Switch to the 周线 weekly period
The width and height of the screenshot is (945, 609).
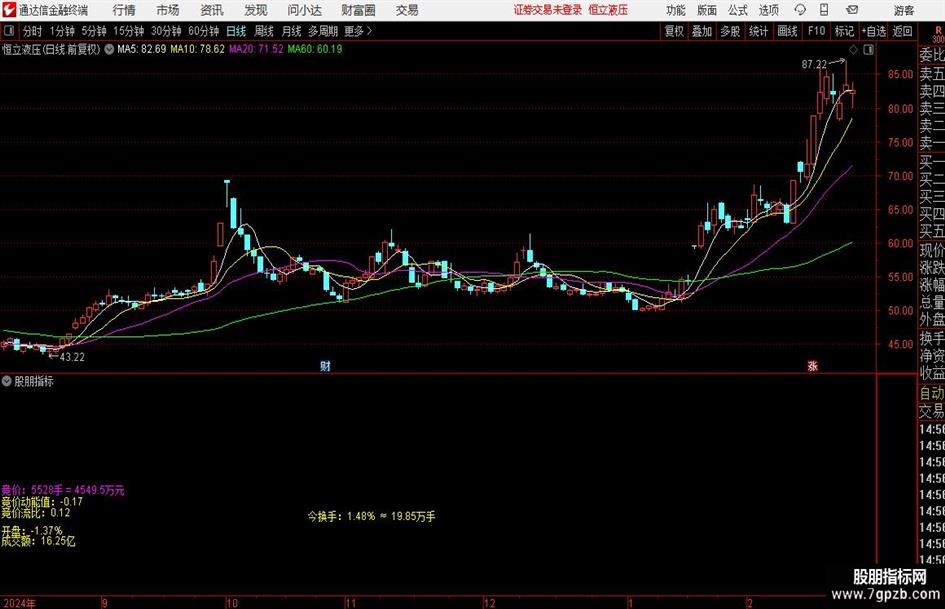pos(264,31)
